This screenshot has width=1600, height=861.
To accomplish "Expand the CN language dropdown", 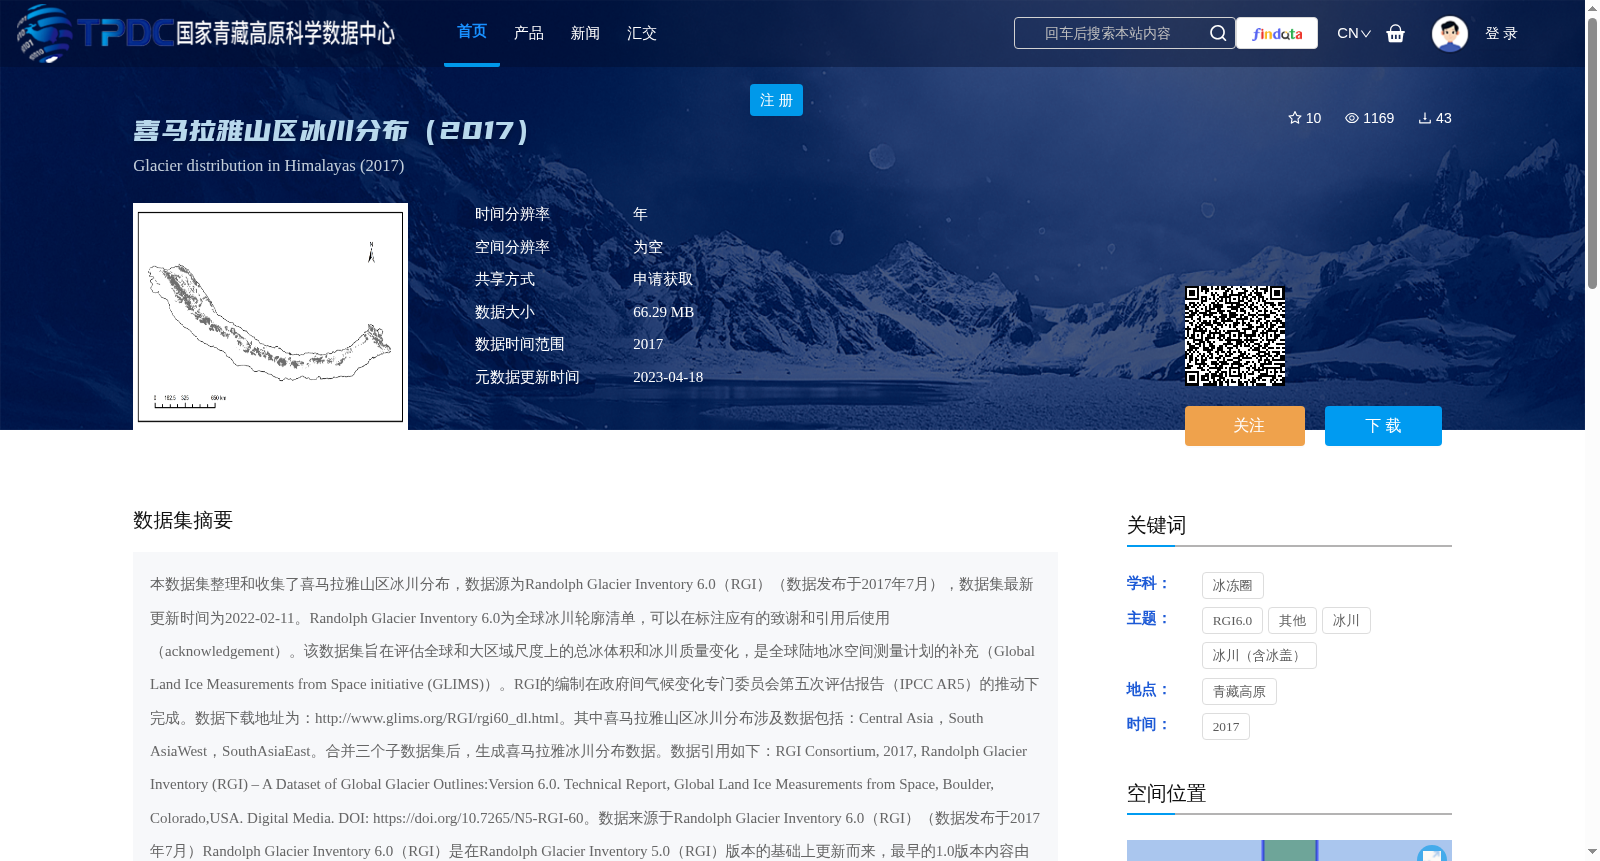I will [x=1354, y=33].
